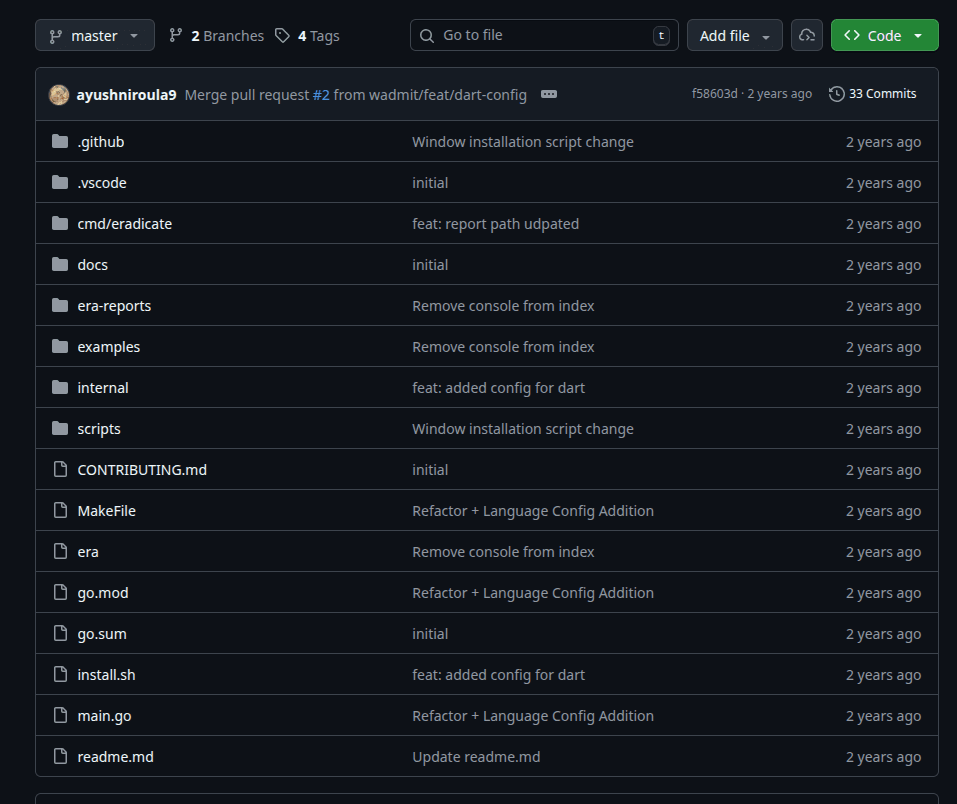This screenshot has height=804, width=957.
Task: Open the master branch dropdown
Action: 95,35
